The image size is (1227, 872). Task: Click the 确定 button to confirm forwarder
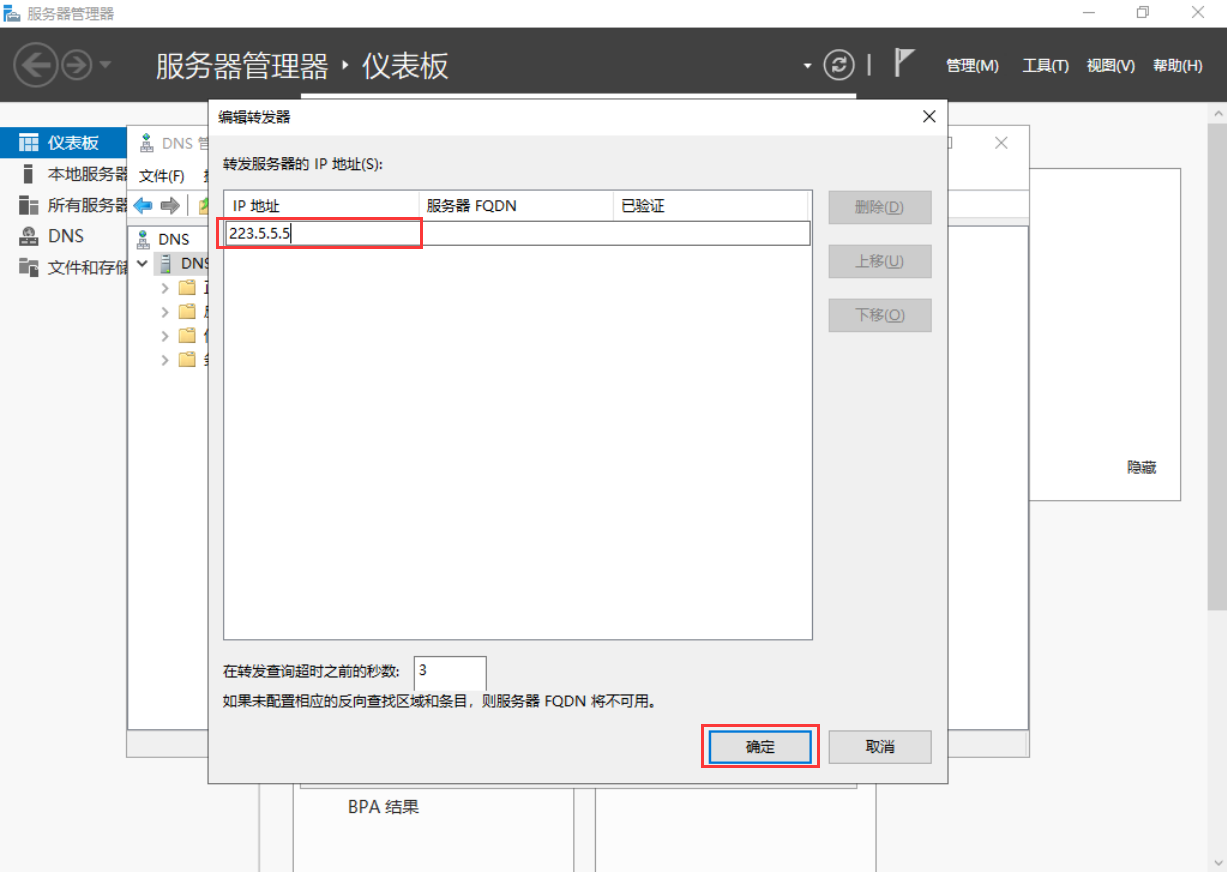(760, 747)
